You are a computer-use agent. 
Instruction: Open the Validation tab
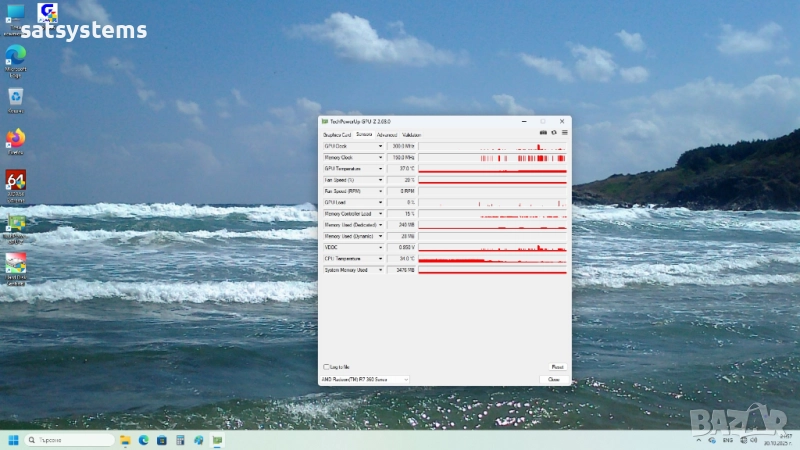click(x=411, y=134)
